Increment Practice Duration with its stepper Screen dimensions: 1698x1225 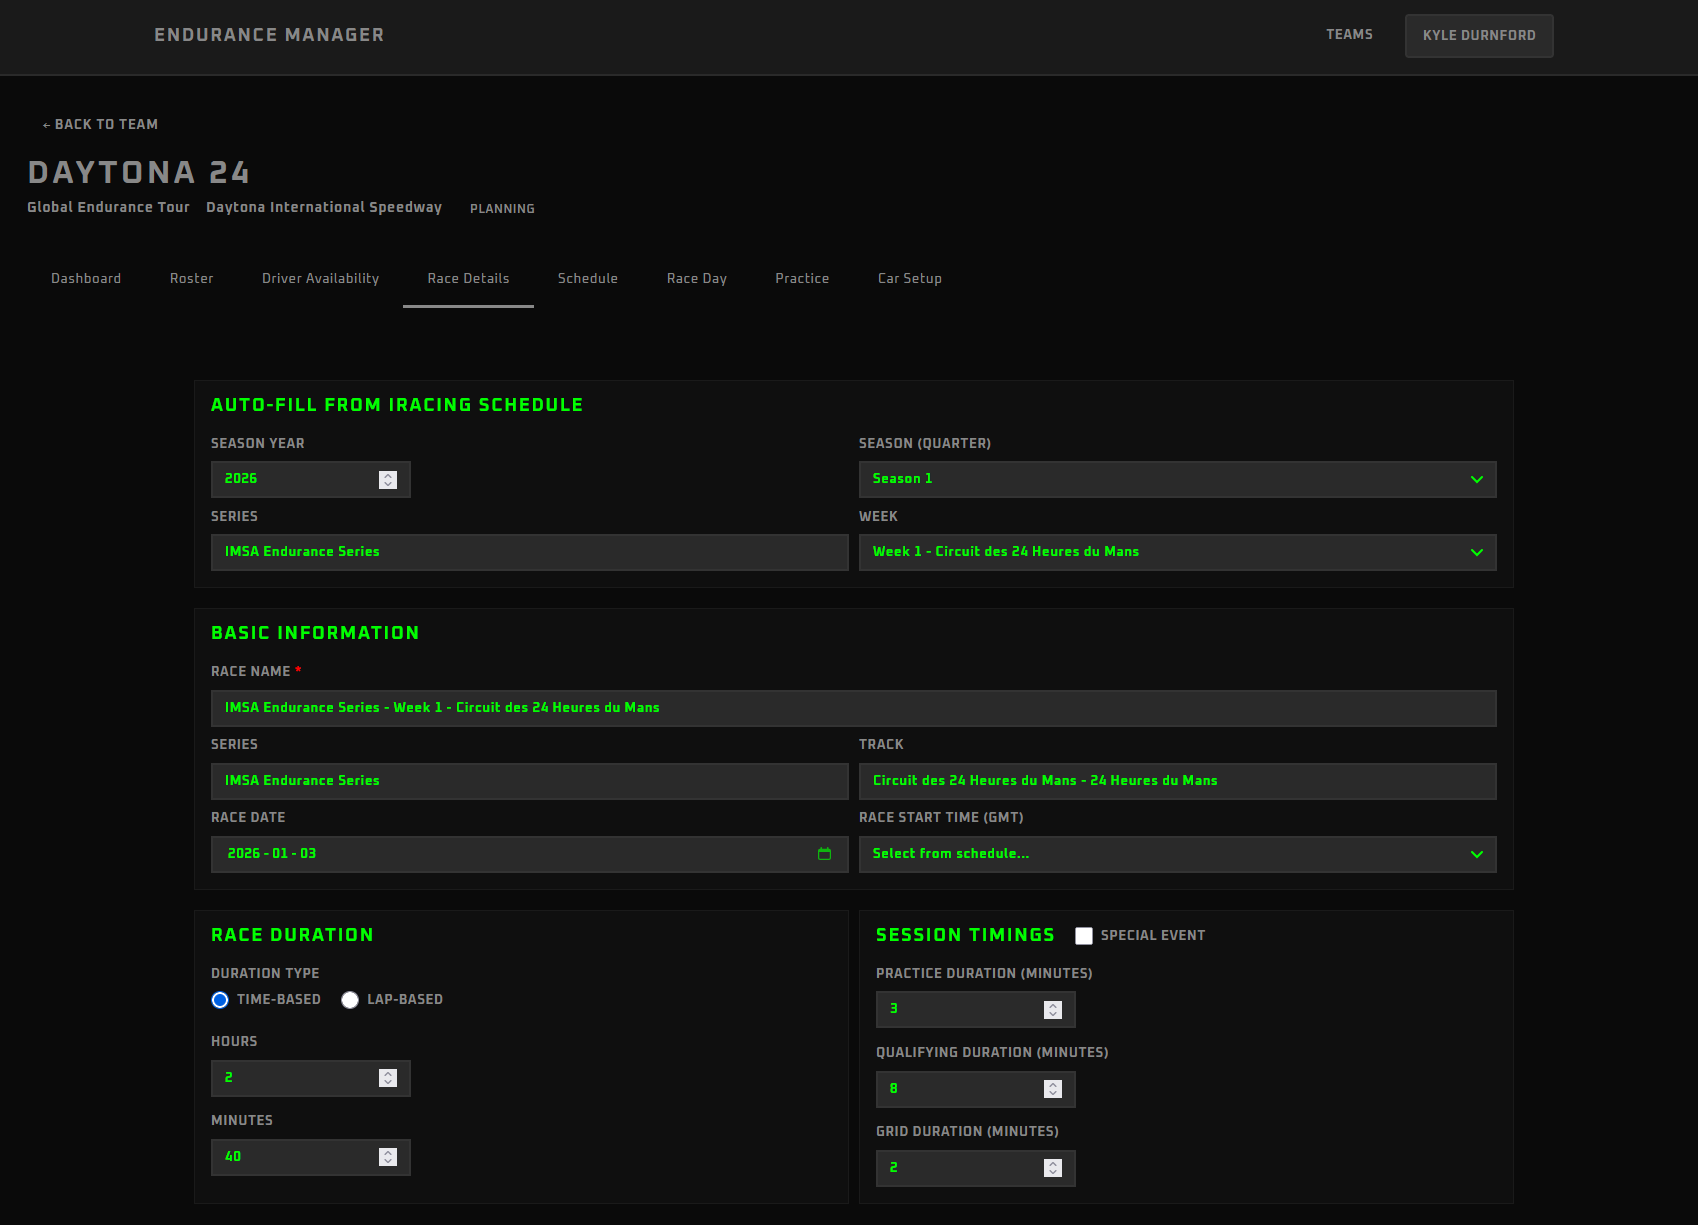(x=1052, y=1005)
